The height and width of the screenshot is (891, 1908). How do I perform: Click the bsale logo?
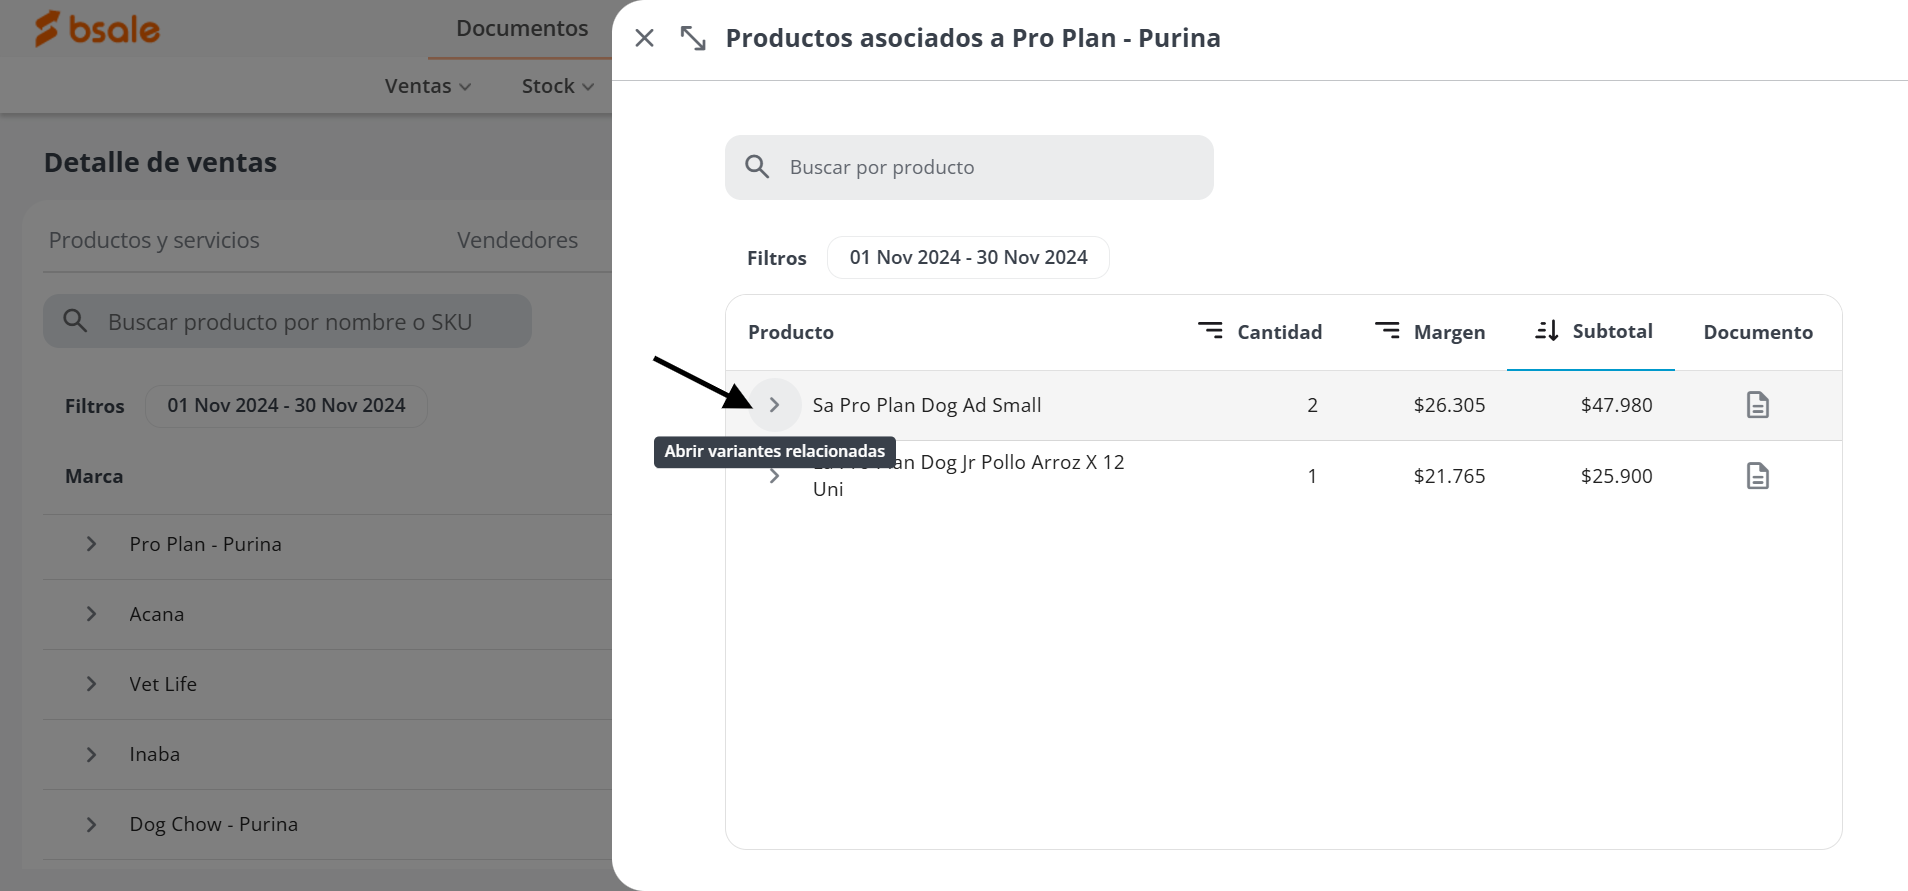click(97, 29)
